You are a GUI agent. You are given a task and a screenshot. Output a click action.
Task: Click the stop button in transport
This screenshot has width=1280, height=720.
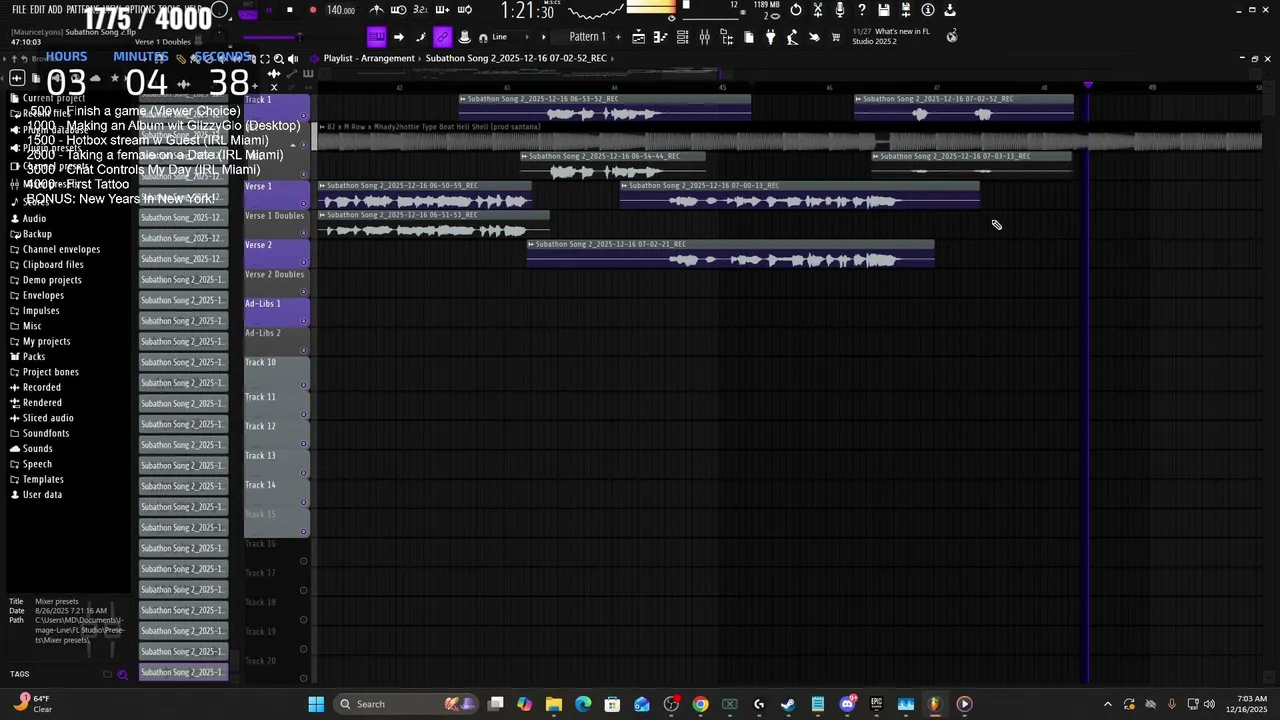coord(290,10)
